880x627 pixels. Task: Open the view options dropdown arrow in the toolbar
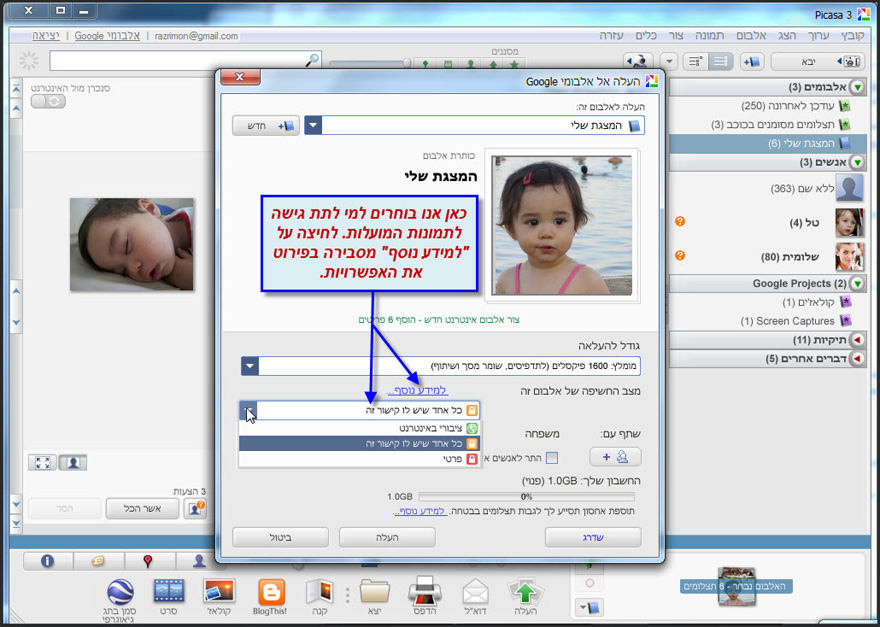pos(668,61)
